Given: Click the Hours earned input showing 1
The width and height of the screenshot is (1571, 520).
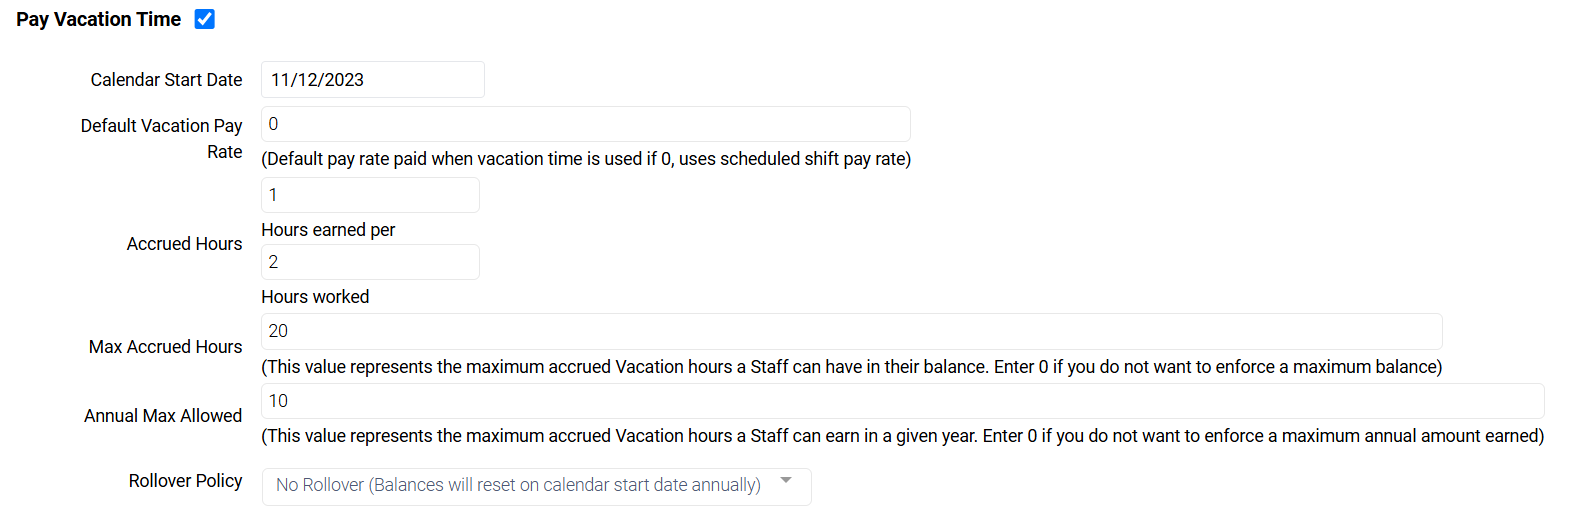Looking at the screenshot, I should coord(370,195).
